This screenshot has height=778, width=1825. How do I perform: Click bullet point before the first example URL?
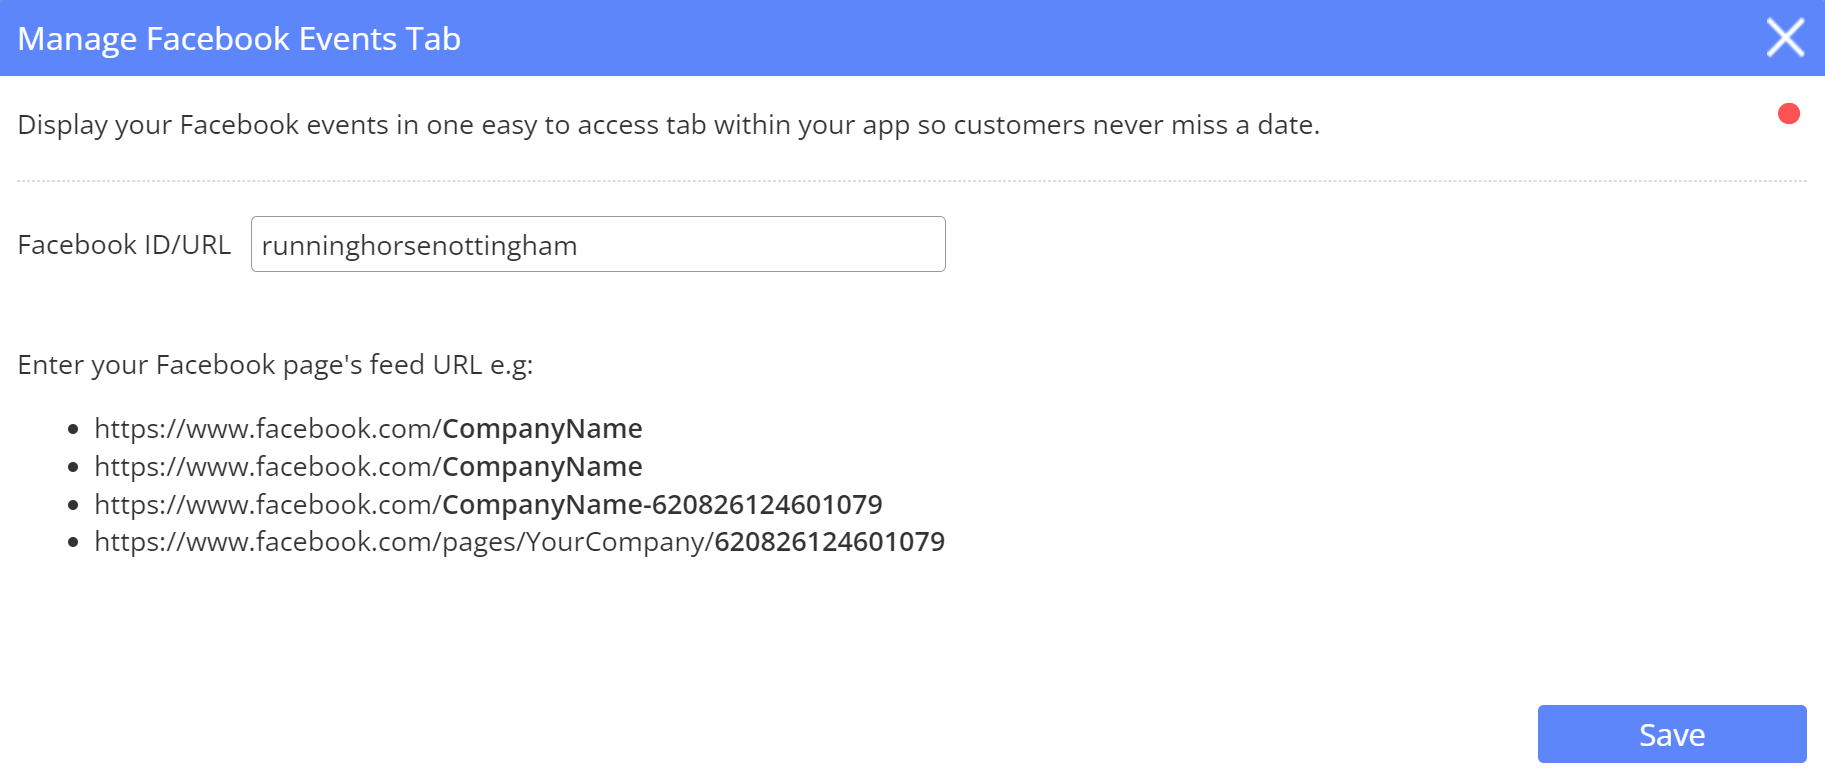pyautogui.click(x=73, y=430)
